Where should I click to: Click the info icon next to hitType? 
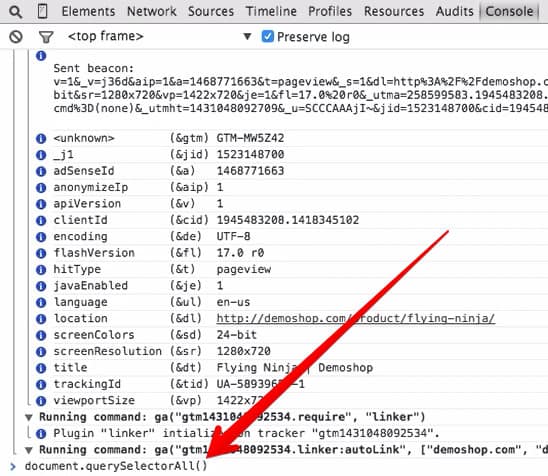(41, 270)
